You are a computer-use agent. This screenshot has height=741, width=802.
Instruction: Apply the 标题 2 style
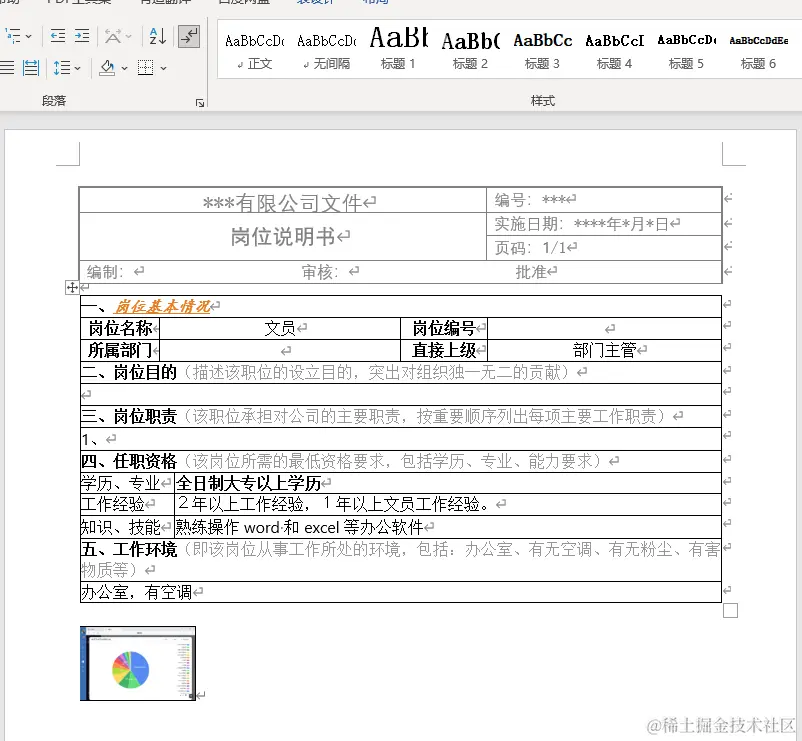(471, 50)
